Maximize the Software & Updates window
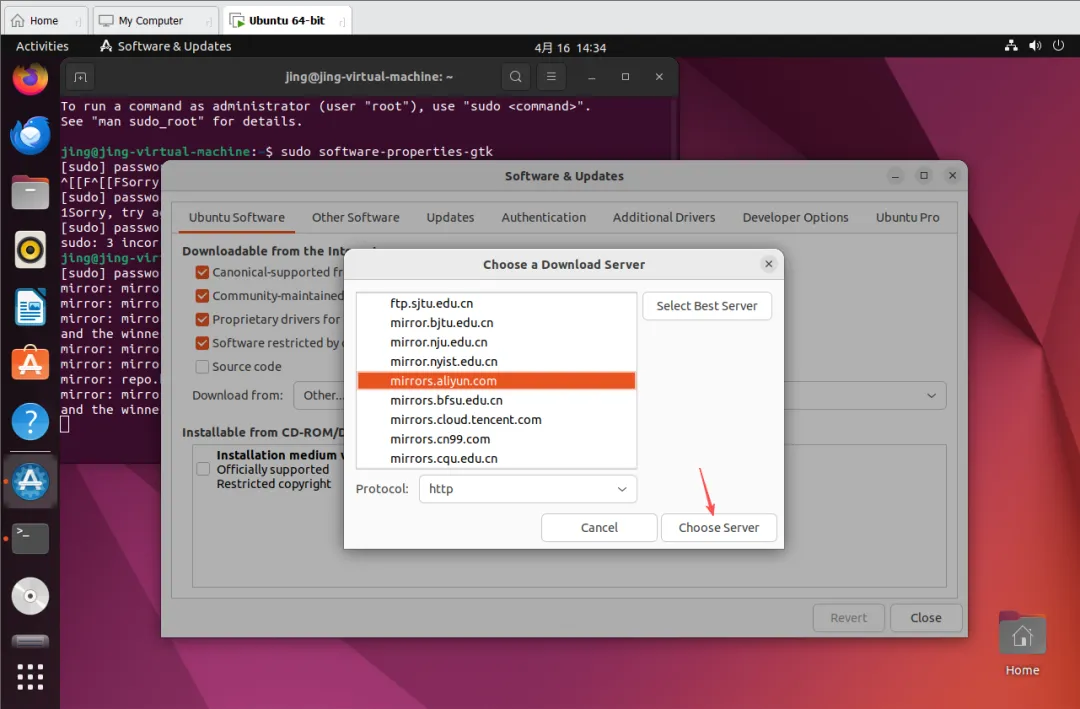Screen dimensions: 1080x709 point(924,176)
